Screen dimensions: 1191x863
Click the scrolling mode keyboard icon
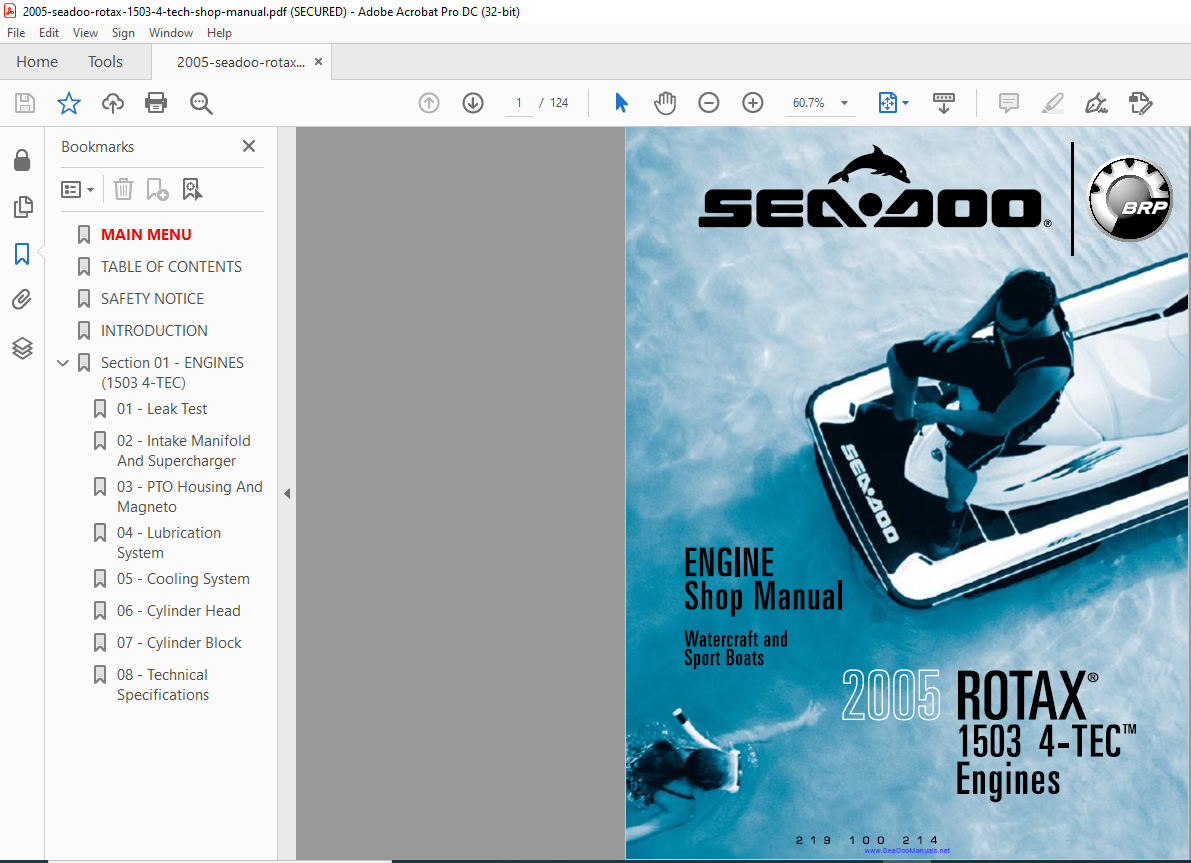pos(944,103)
